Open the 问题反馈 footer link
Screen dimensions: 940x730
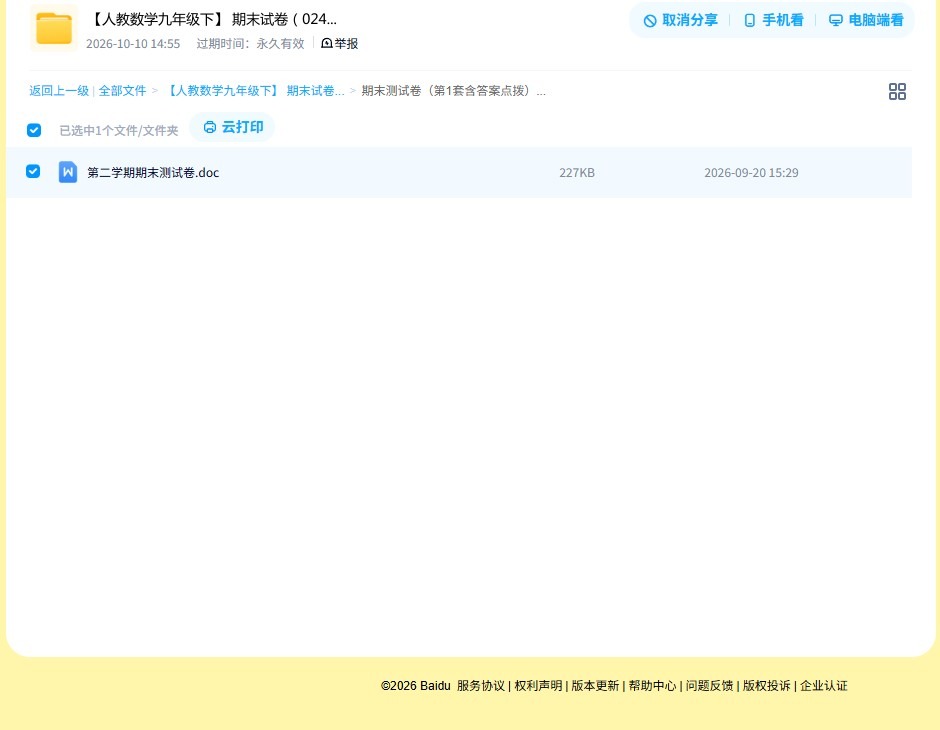pyautogui.click(x=709, y=686)
